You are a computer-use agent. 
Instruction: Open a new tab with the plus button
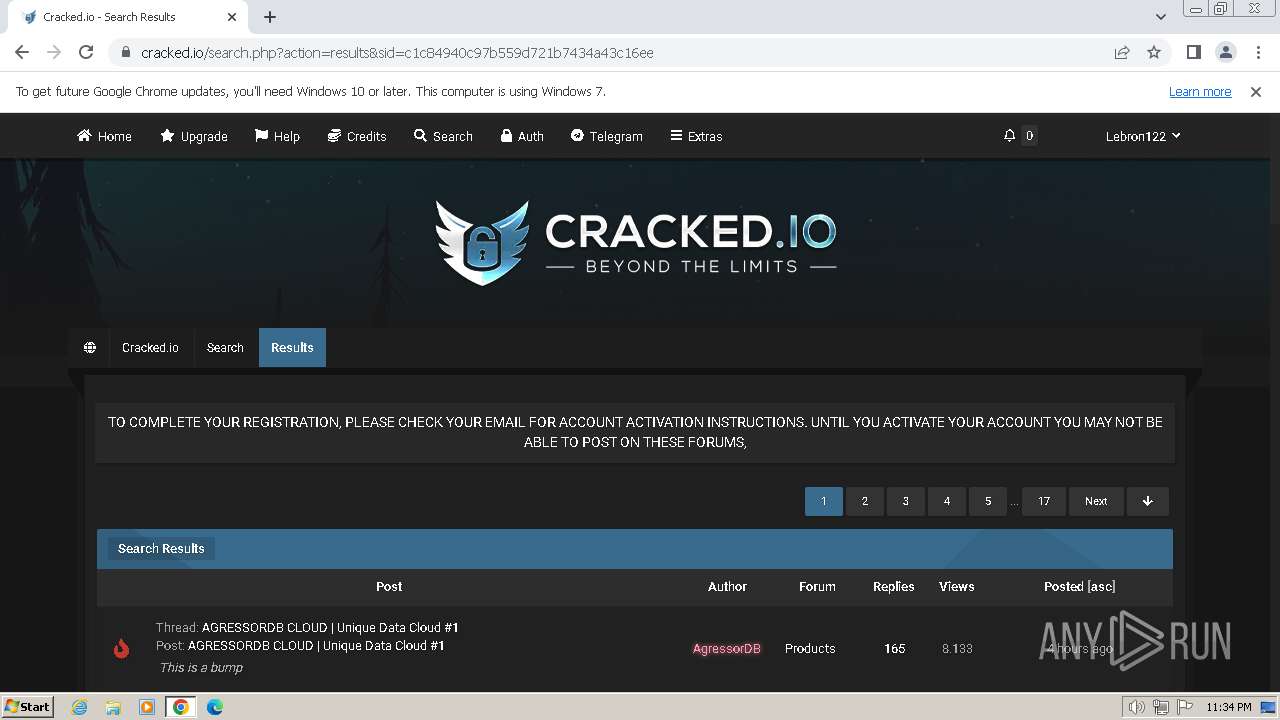pos(270,17)
